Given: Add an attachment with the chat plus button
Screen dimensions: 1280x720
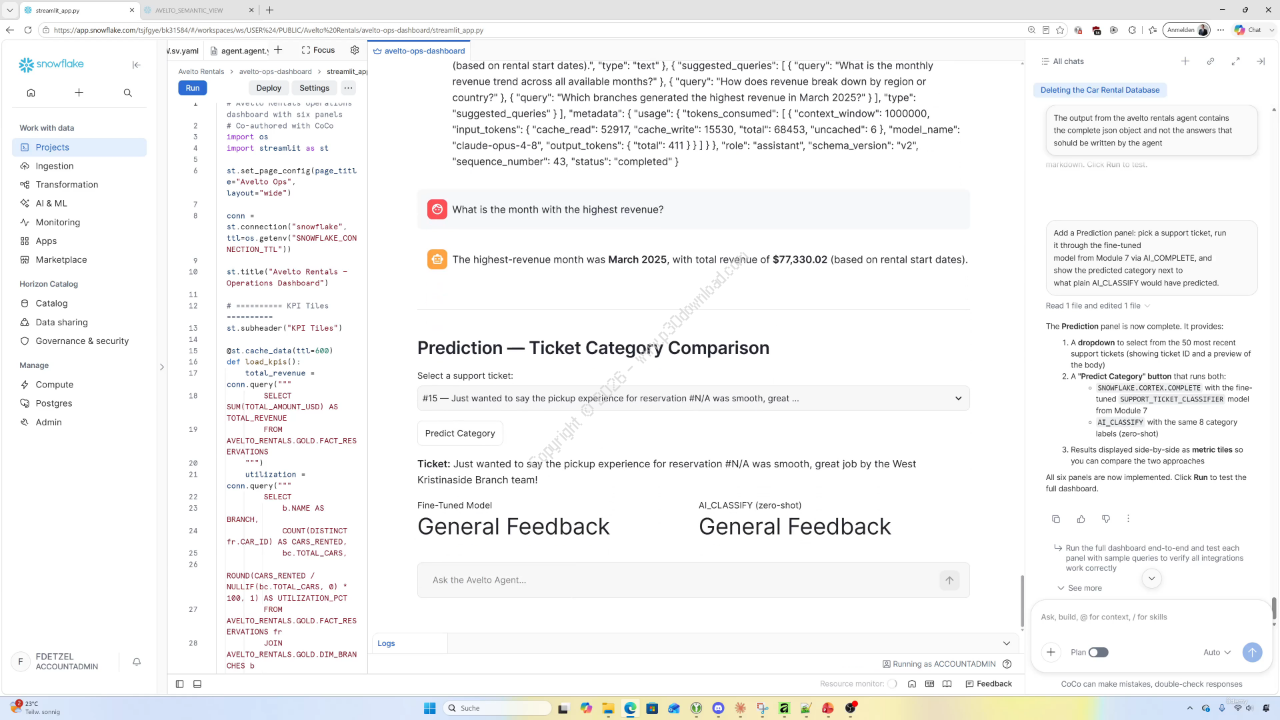Looking at the screenshot, I should point(1051,652).
